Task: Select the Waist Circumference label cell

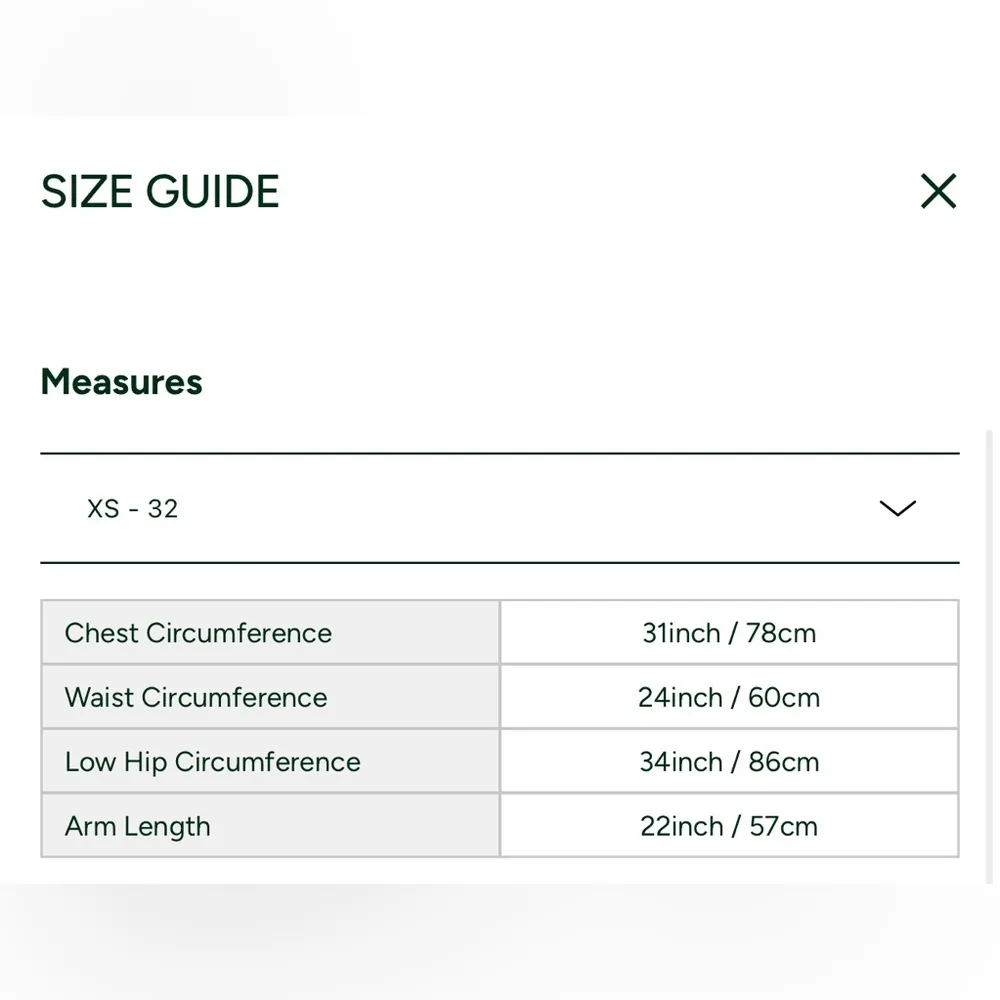Action: tap(196, 697)
